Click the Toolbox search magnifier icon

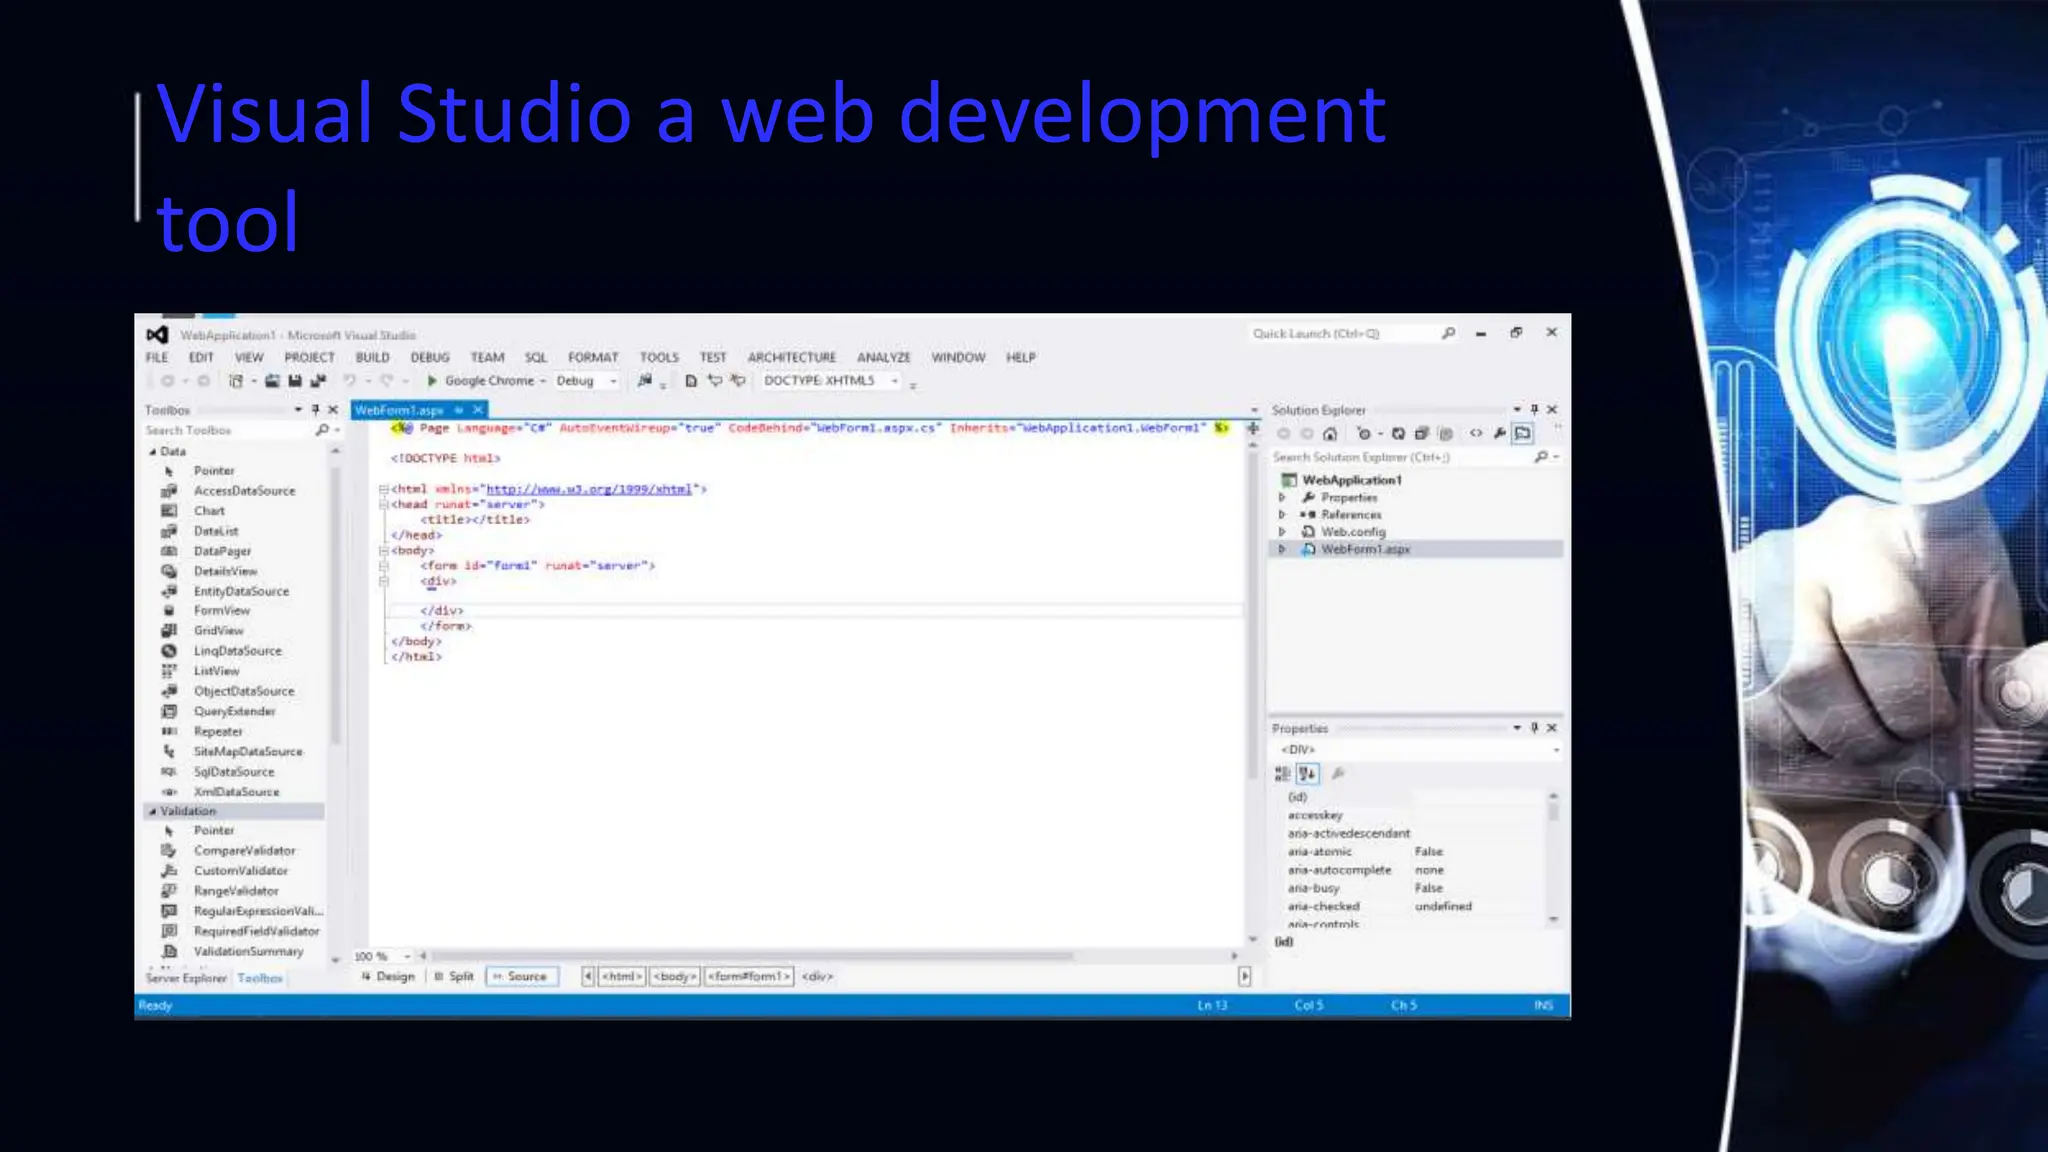pos(322,430)
